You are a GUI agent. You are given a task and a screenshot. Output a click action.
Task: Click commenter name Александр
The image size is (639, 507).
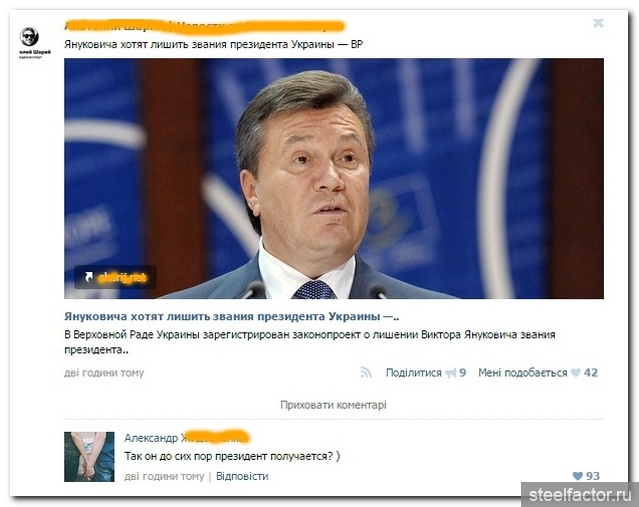pos(151,438)
